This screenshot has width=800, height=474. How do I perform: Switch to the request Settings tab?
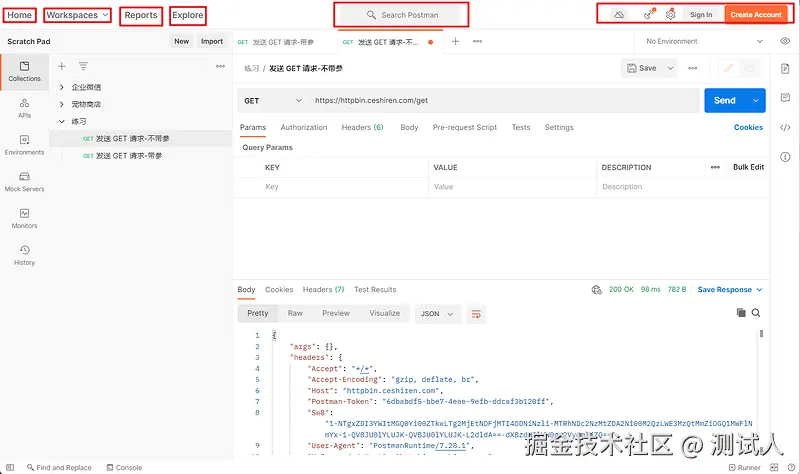click(559, 128)
